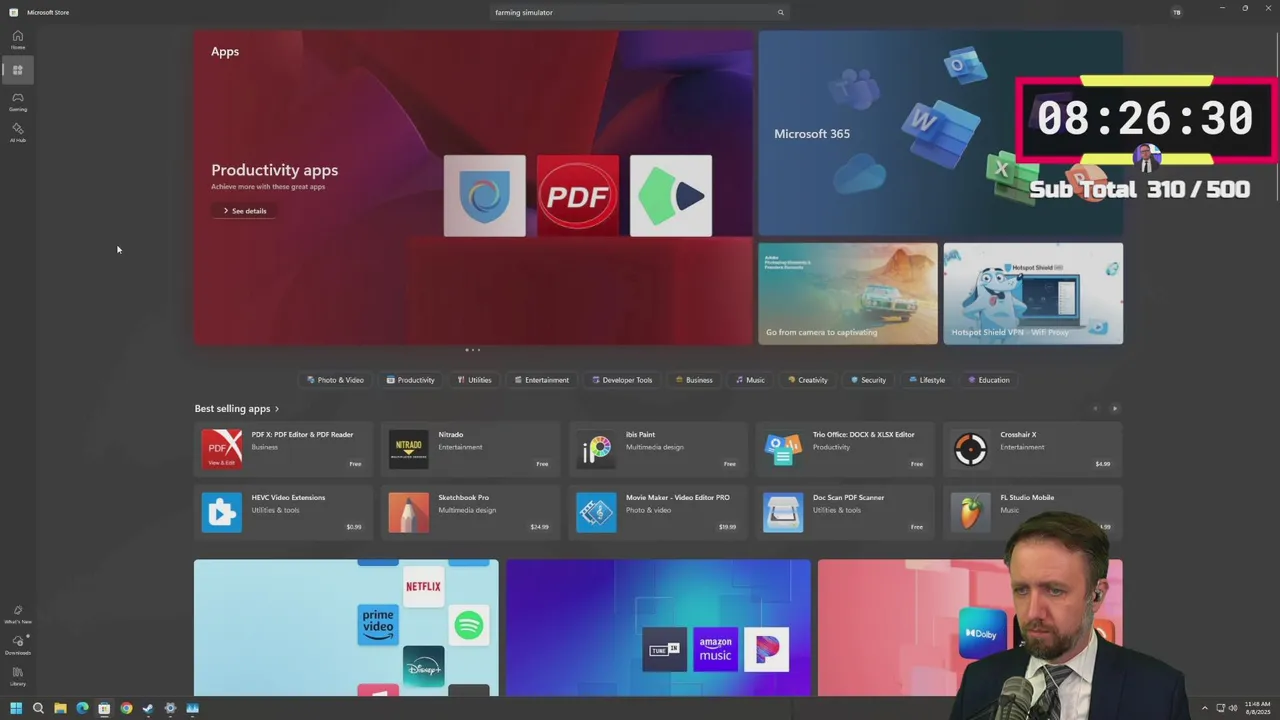Open the Home page in sidebar
Screen dimensions: 1280x720
pyautogui.click(x=18, y=39)
